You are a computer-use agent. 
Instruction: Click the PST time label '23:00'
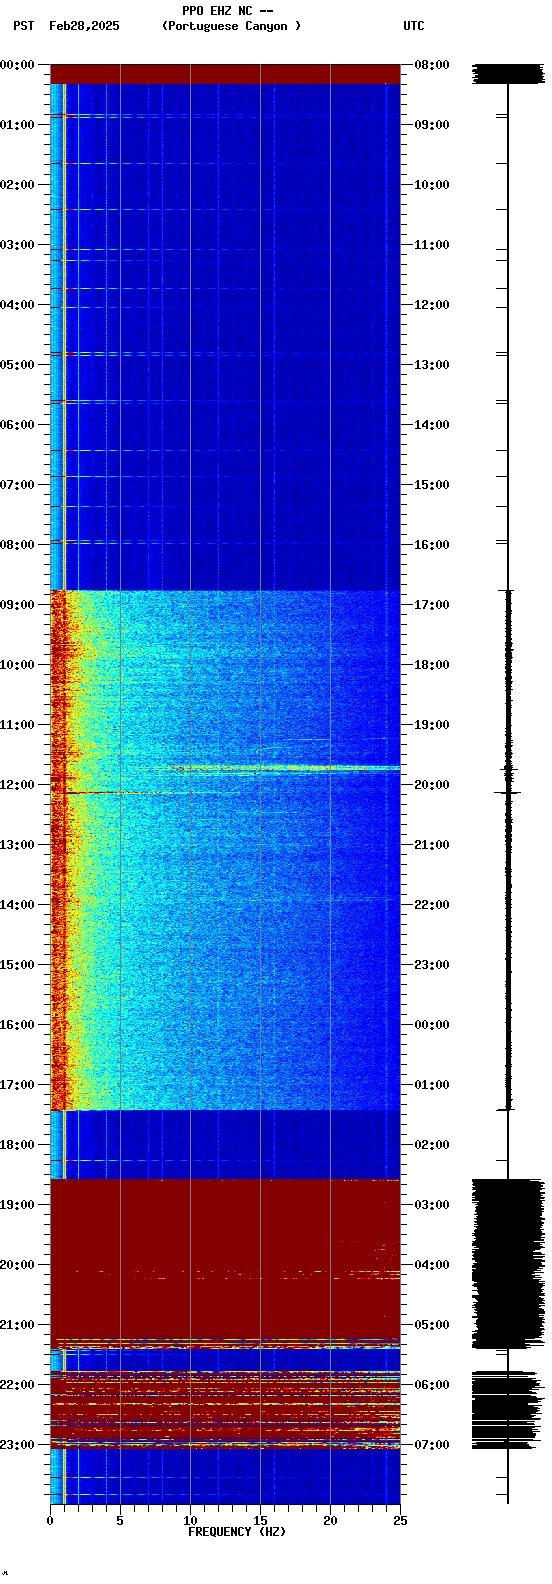[x=18, y=1445]
